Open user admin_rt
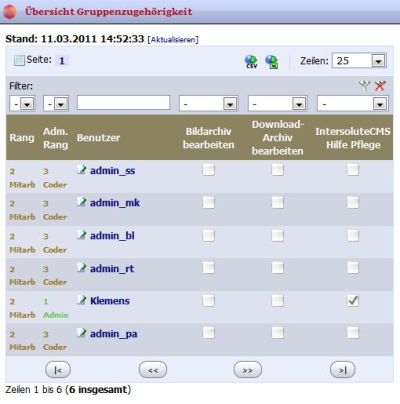400x404 pixels. 112,268
